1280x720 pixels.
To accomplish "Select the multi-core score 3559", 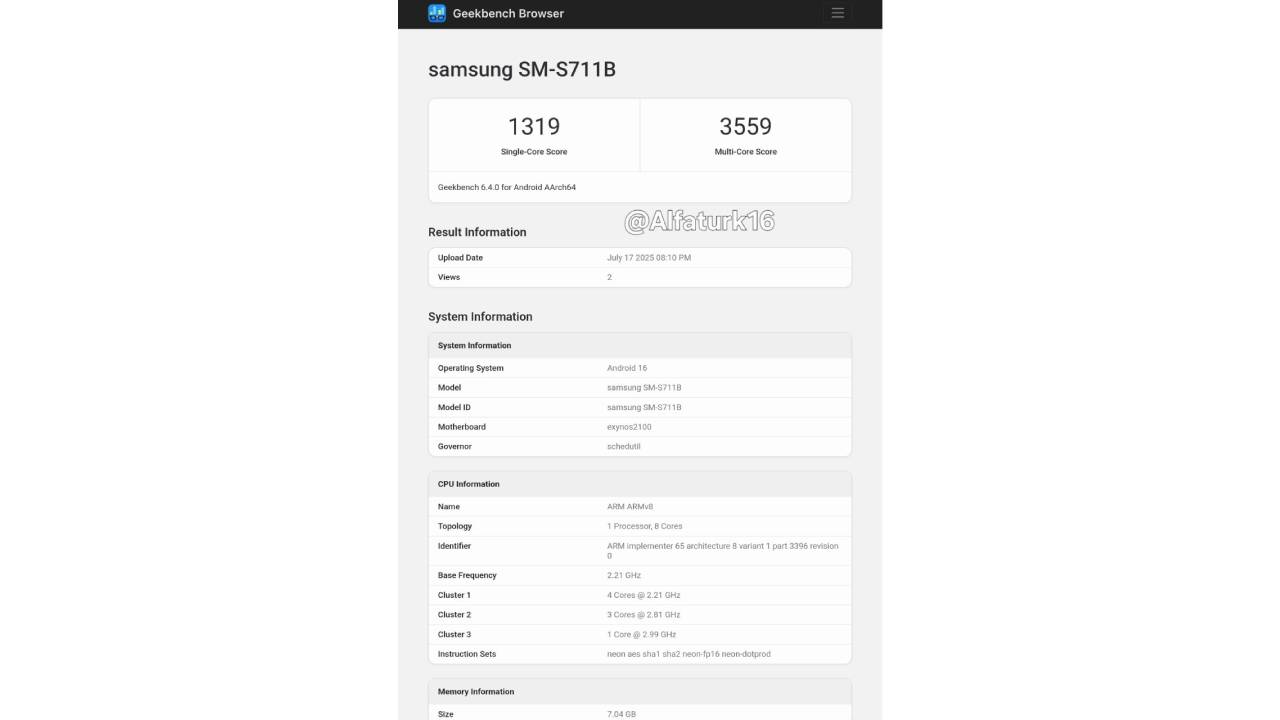I will pos(745,126).
